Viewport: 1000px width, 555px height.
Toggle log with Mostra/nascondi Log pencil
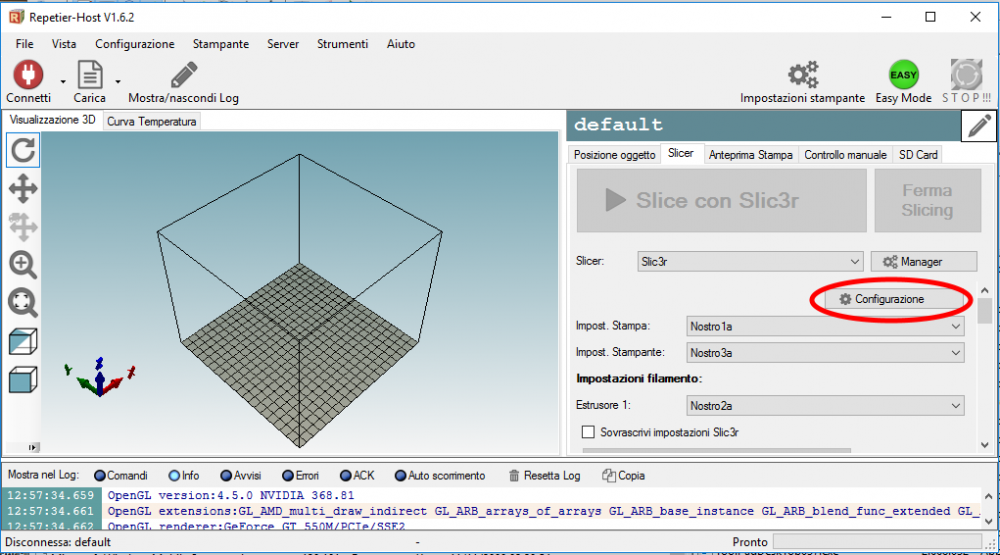[183, 76]
